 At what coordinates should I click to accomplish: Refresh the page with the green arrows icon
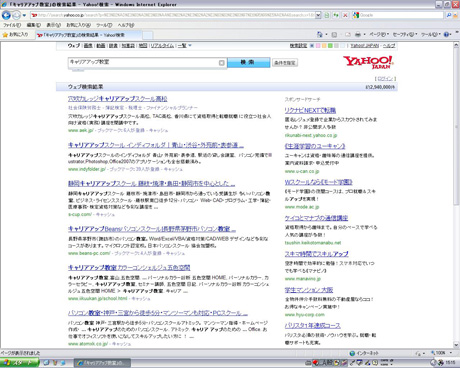(336, 15)
